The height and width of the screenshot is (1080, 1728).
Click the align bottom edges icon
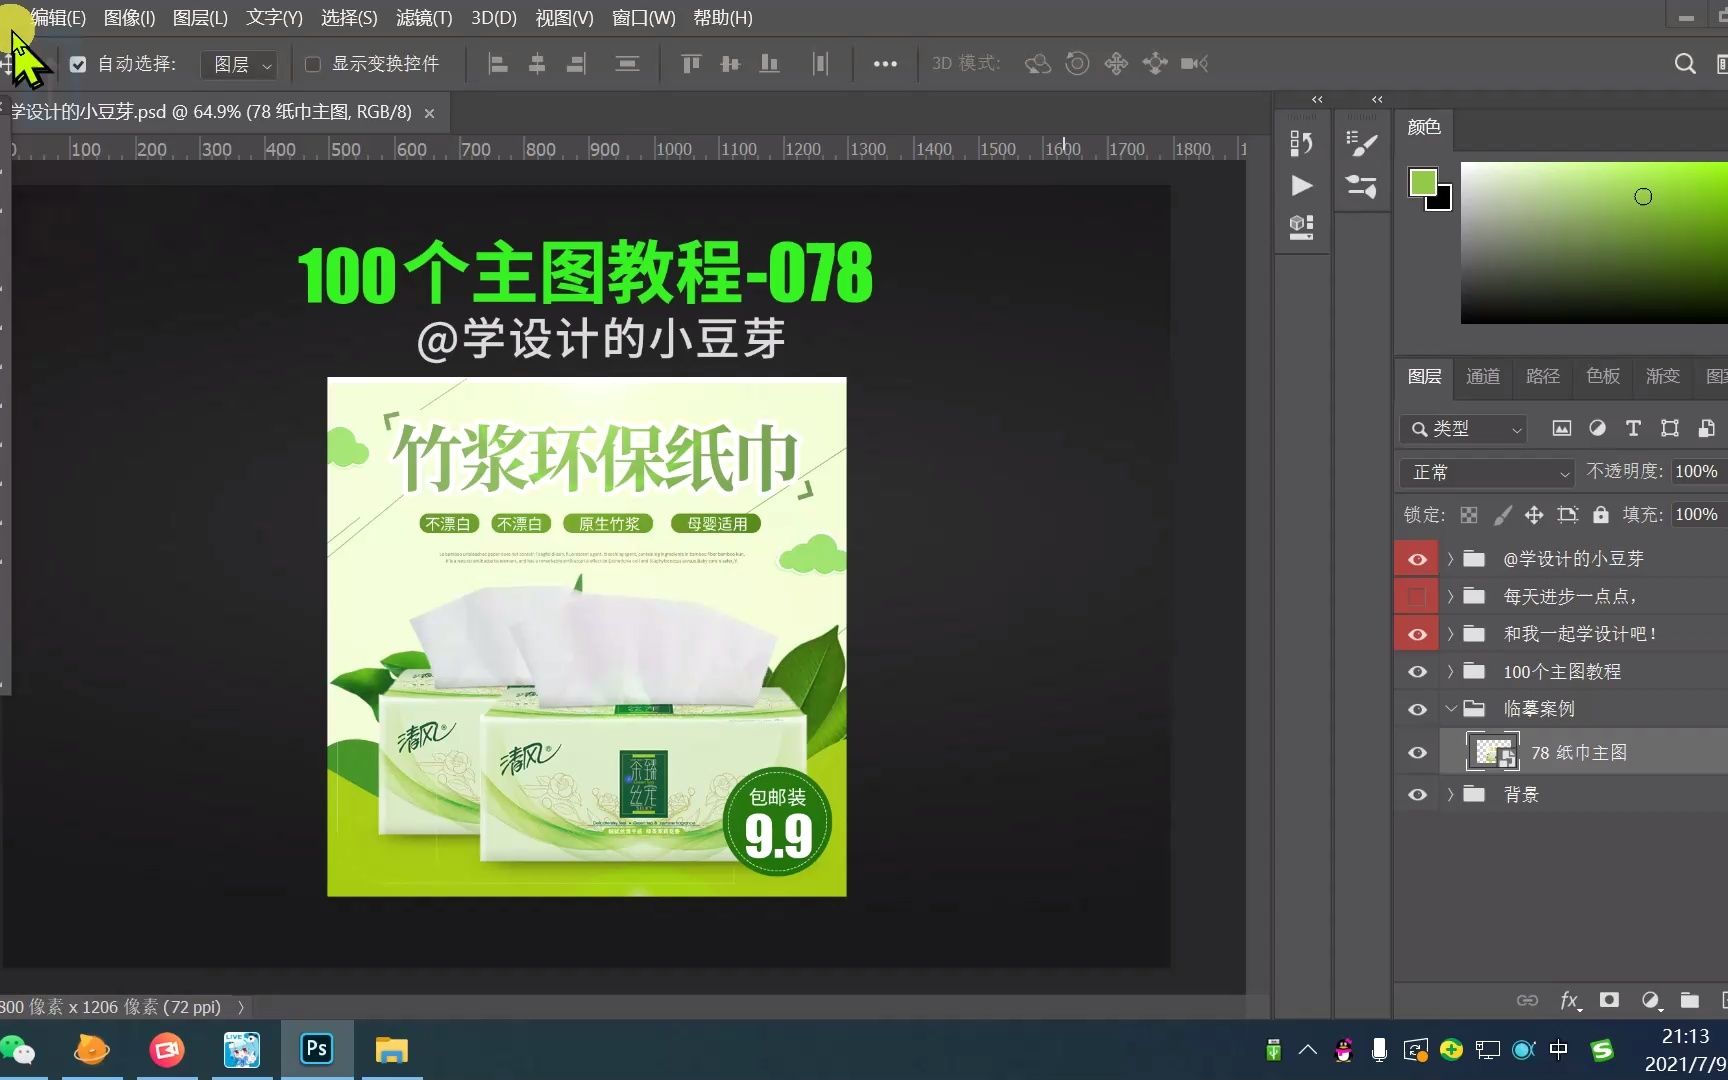click(x=769, y=64)
